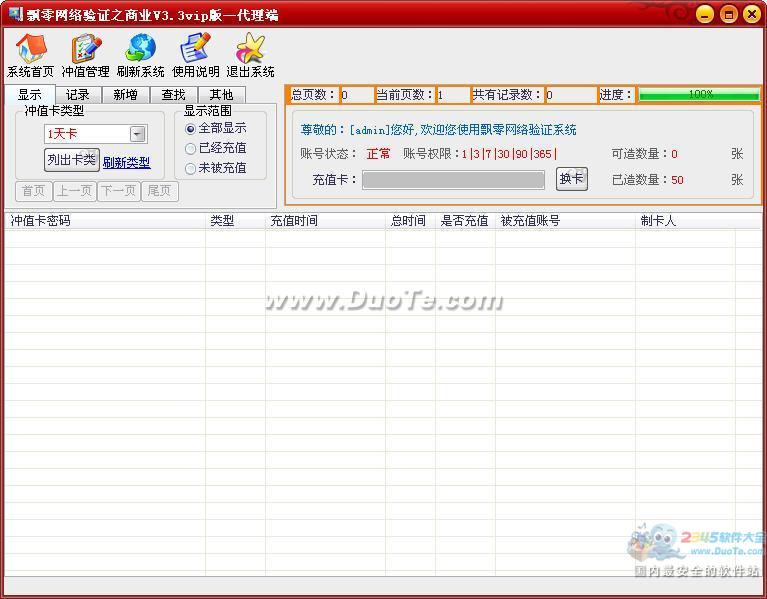
Task: Maximize the window using title bar button
Action: click(728, 14)
